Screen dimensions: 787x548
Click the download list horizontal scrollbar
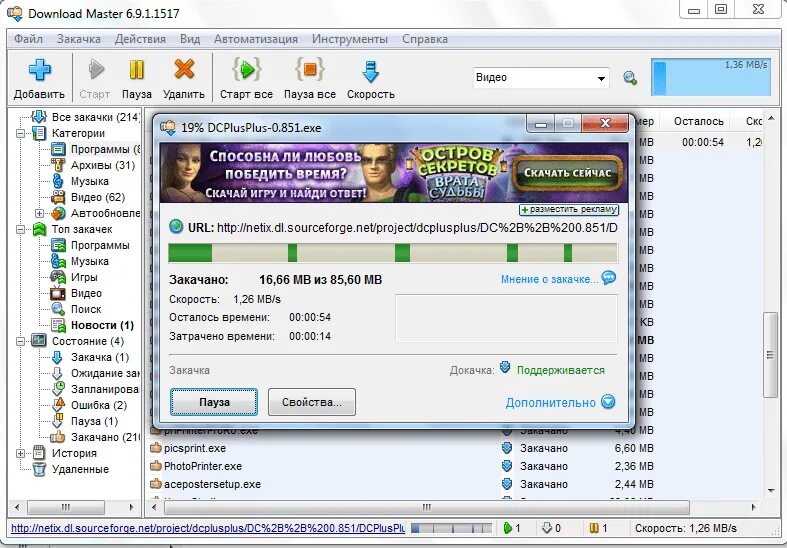427,507
